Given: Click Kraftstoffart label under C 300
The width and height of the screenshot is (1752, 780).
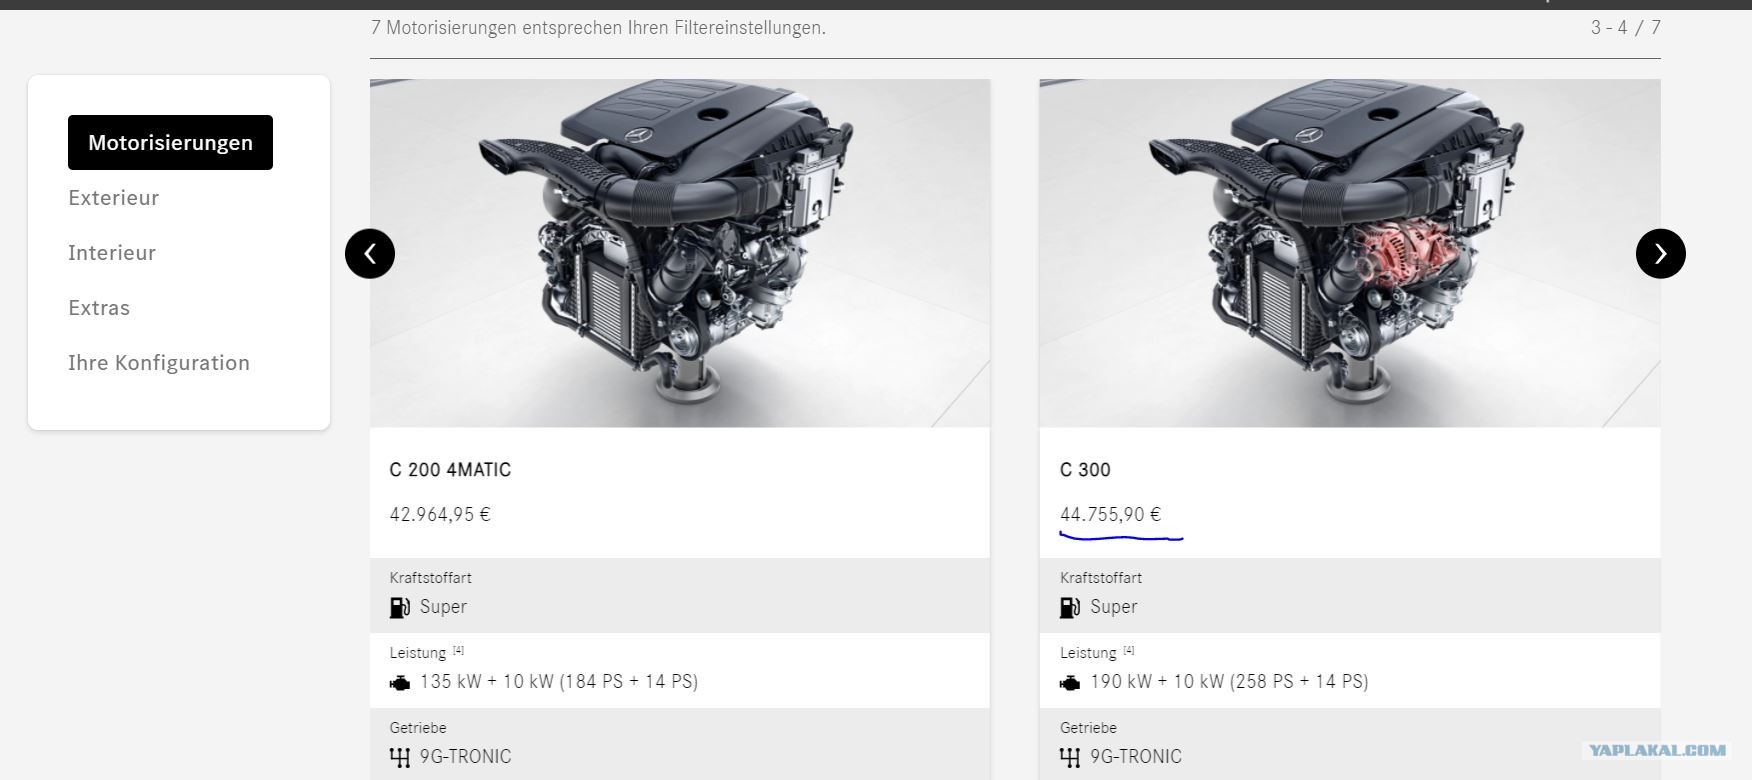Looking at the screenshot, I should (1101, 578).
